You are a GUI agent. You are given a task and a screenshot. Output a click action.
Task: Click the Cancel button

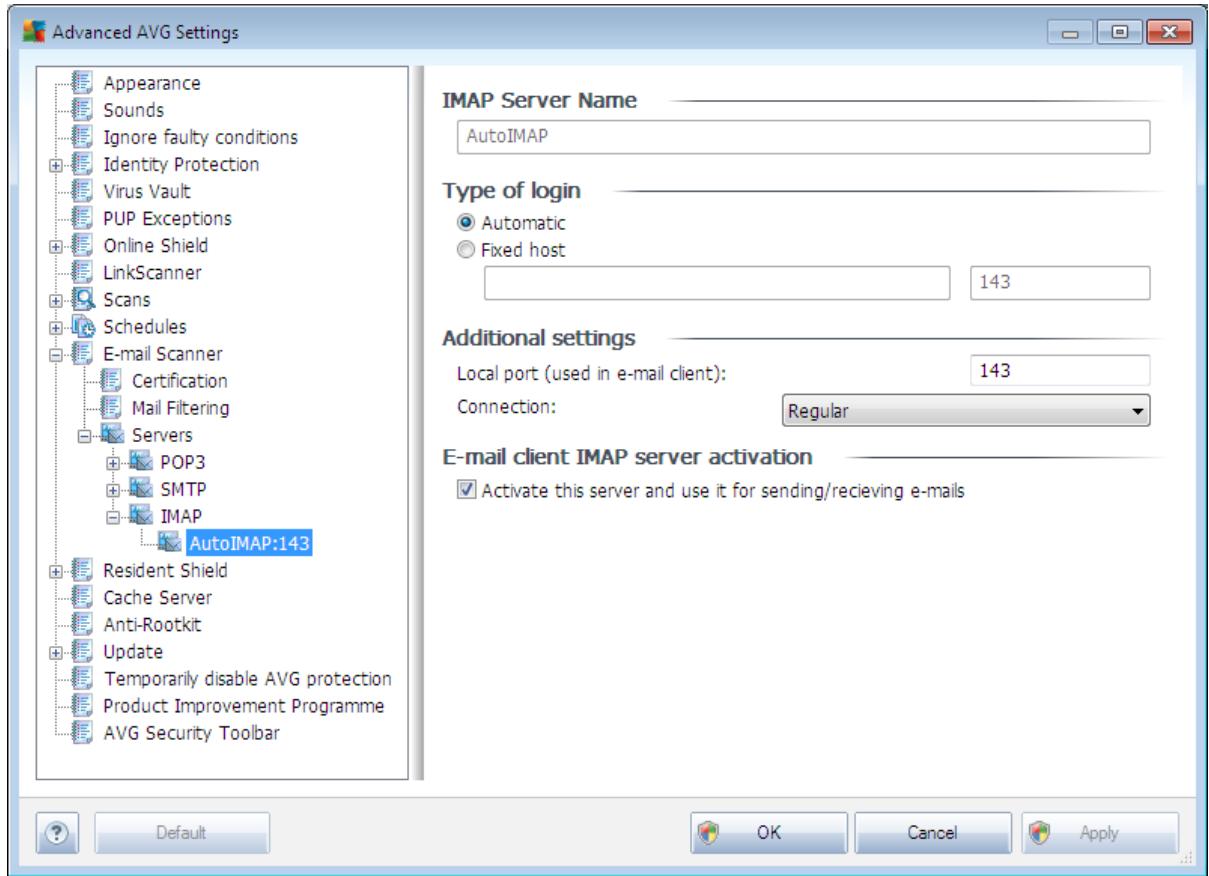pos(932,832)
